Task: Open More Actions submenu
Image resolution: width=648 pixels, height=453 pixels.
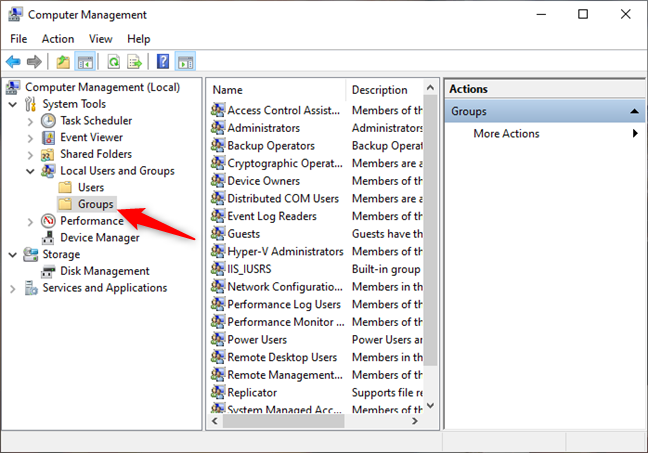Action: (x=545, y=134)
